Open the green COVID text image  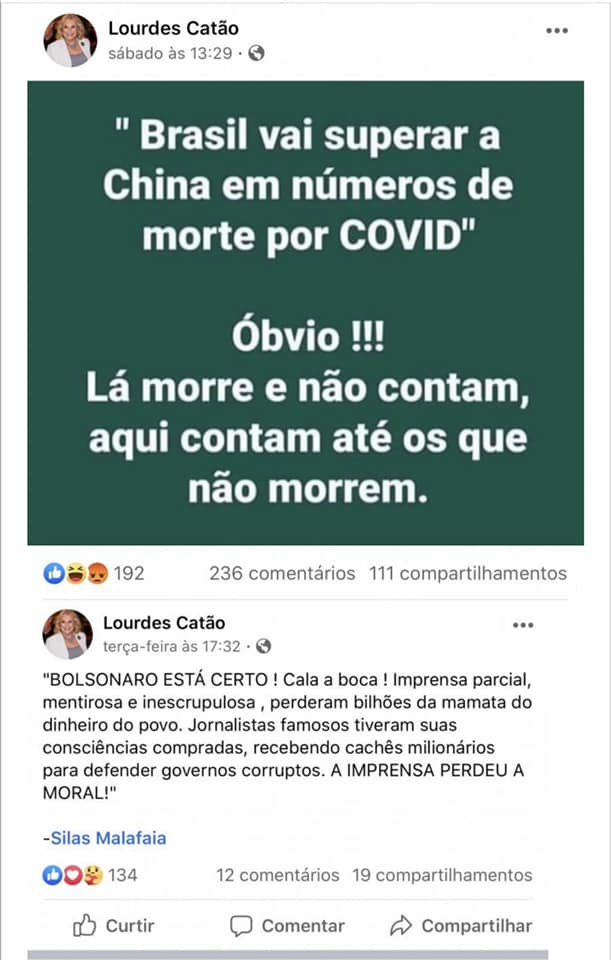[x=306, y=313]
